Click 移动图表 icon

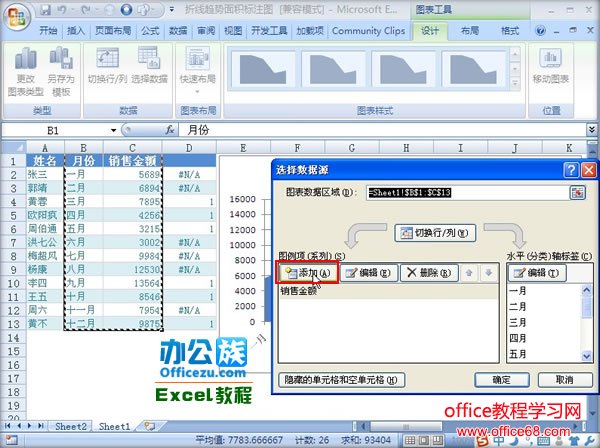[551, 66]
